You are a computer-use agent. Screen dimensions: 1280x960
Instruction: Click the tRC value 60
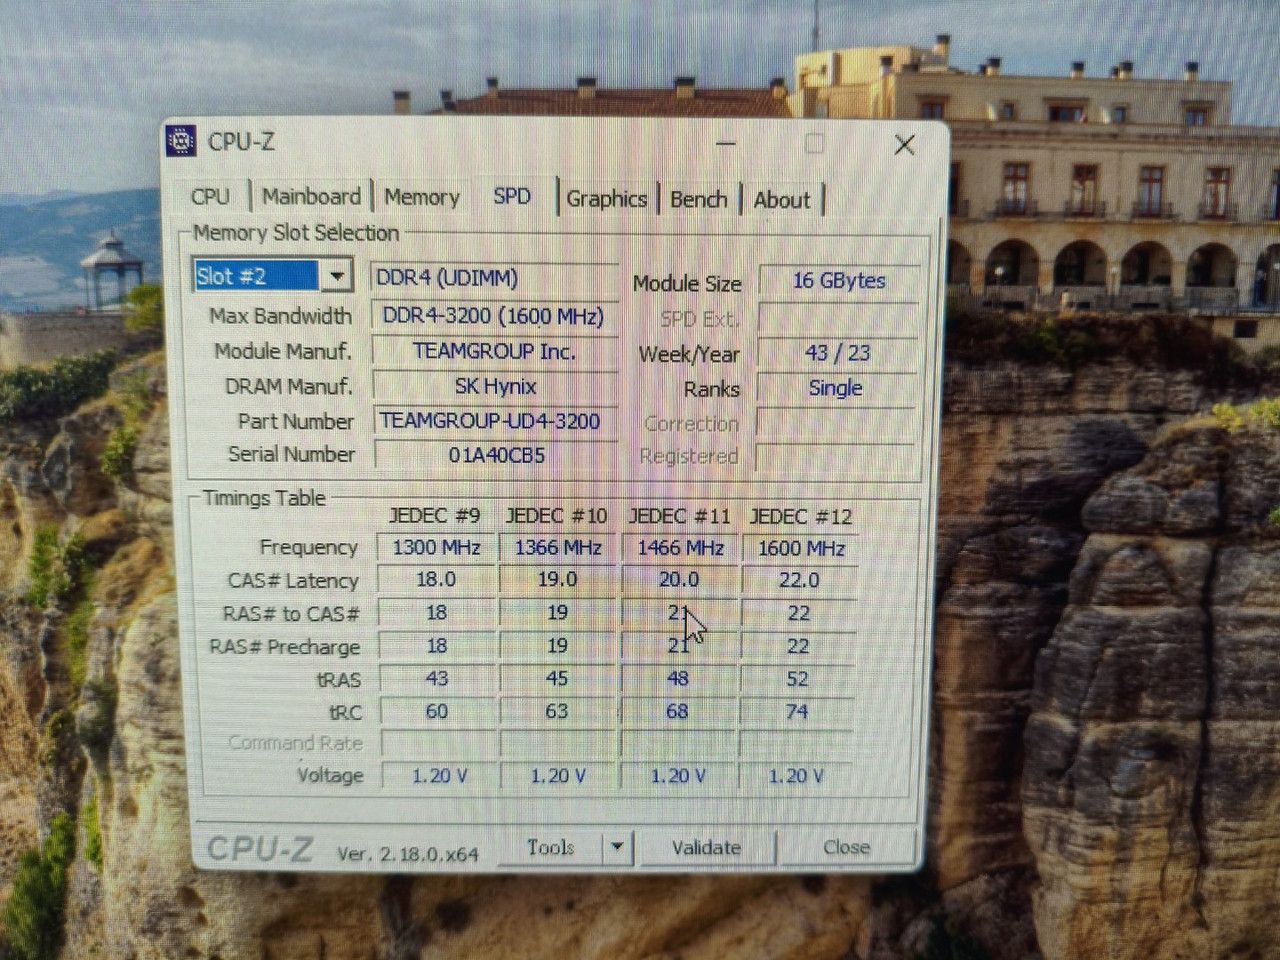point(437,711)
